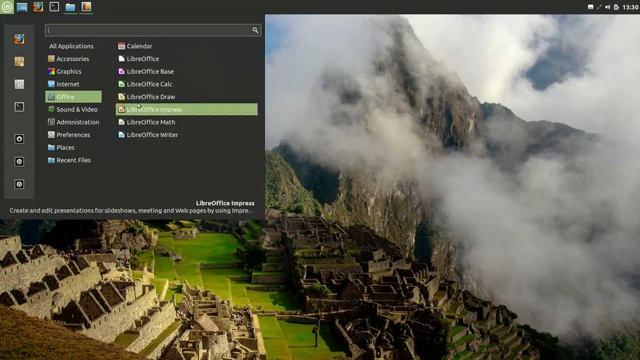Select the Internet category
This screenshot has height=360, width=640.
point(64,84)
